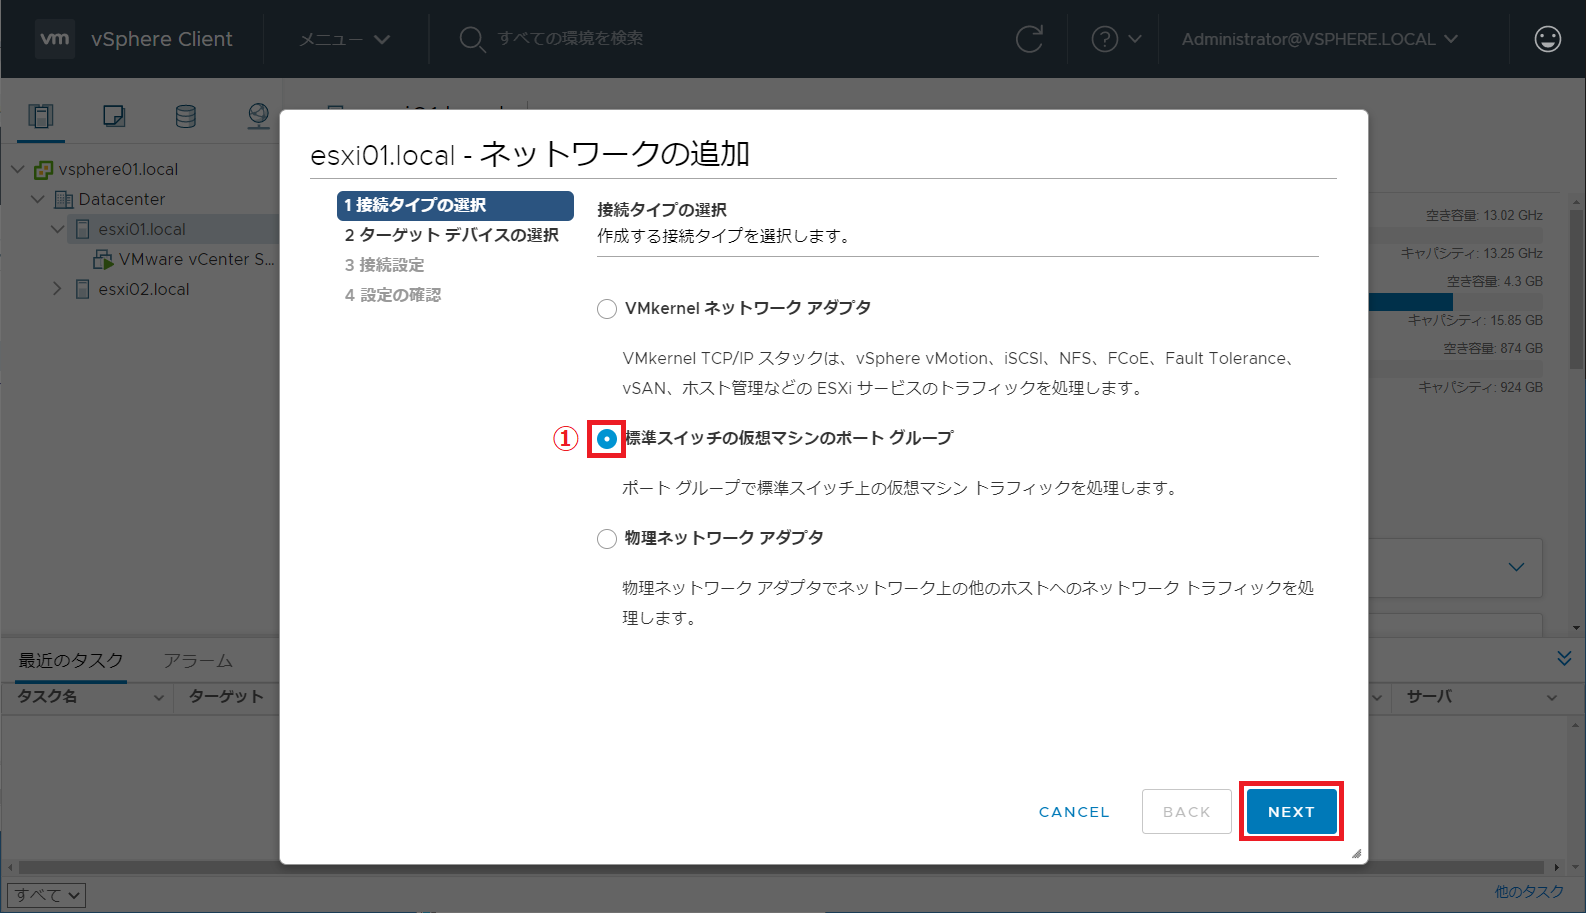The height and width of the screenshot is (913, 1586).
Task: Open the すべて filter dropdown
Action: click(x=46, y=895)
